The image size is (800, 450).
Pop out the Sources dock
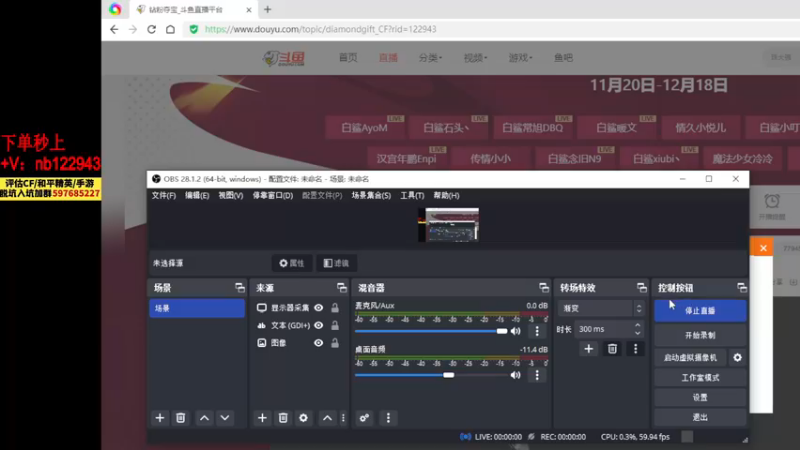point(342,288)
